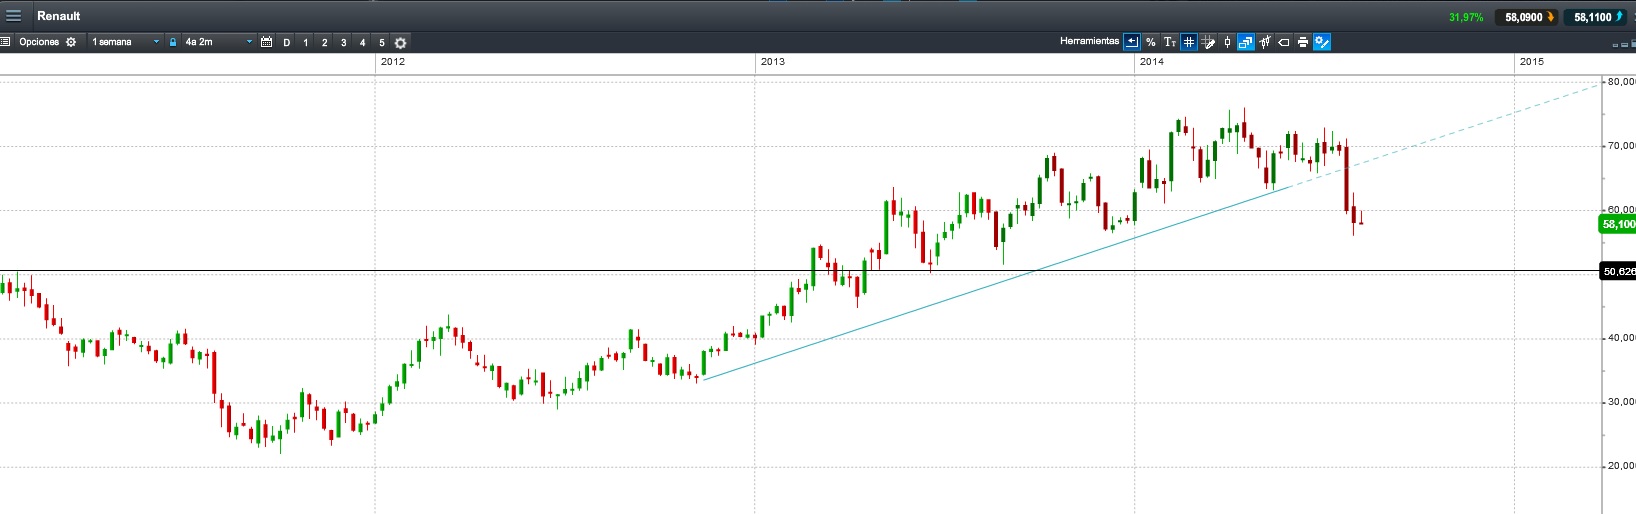Toggle the time range lock icon
The width and height of the screenshot is (1636, 514).
173,42
